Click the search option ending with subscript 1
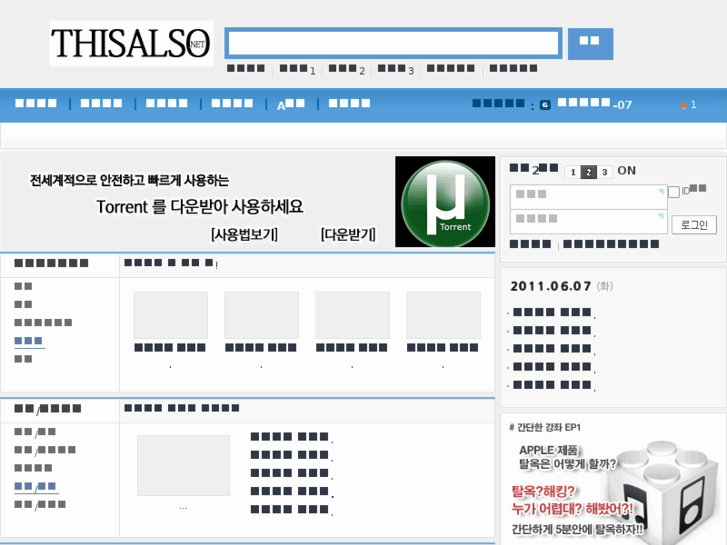This screenshot has height=545, width=727. click(297, 69)
